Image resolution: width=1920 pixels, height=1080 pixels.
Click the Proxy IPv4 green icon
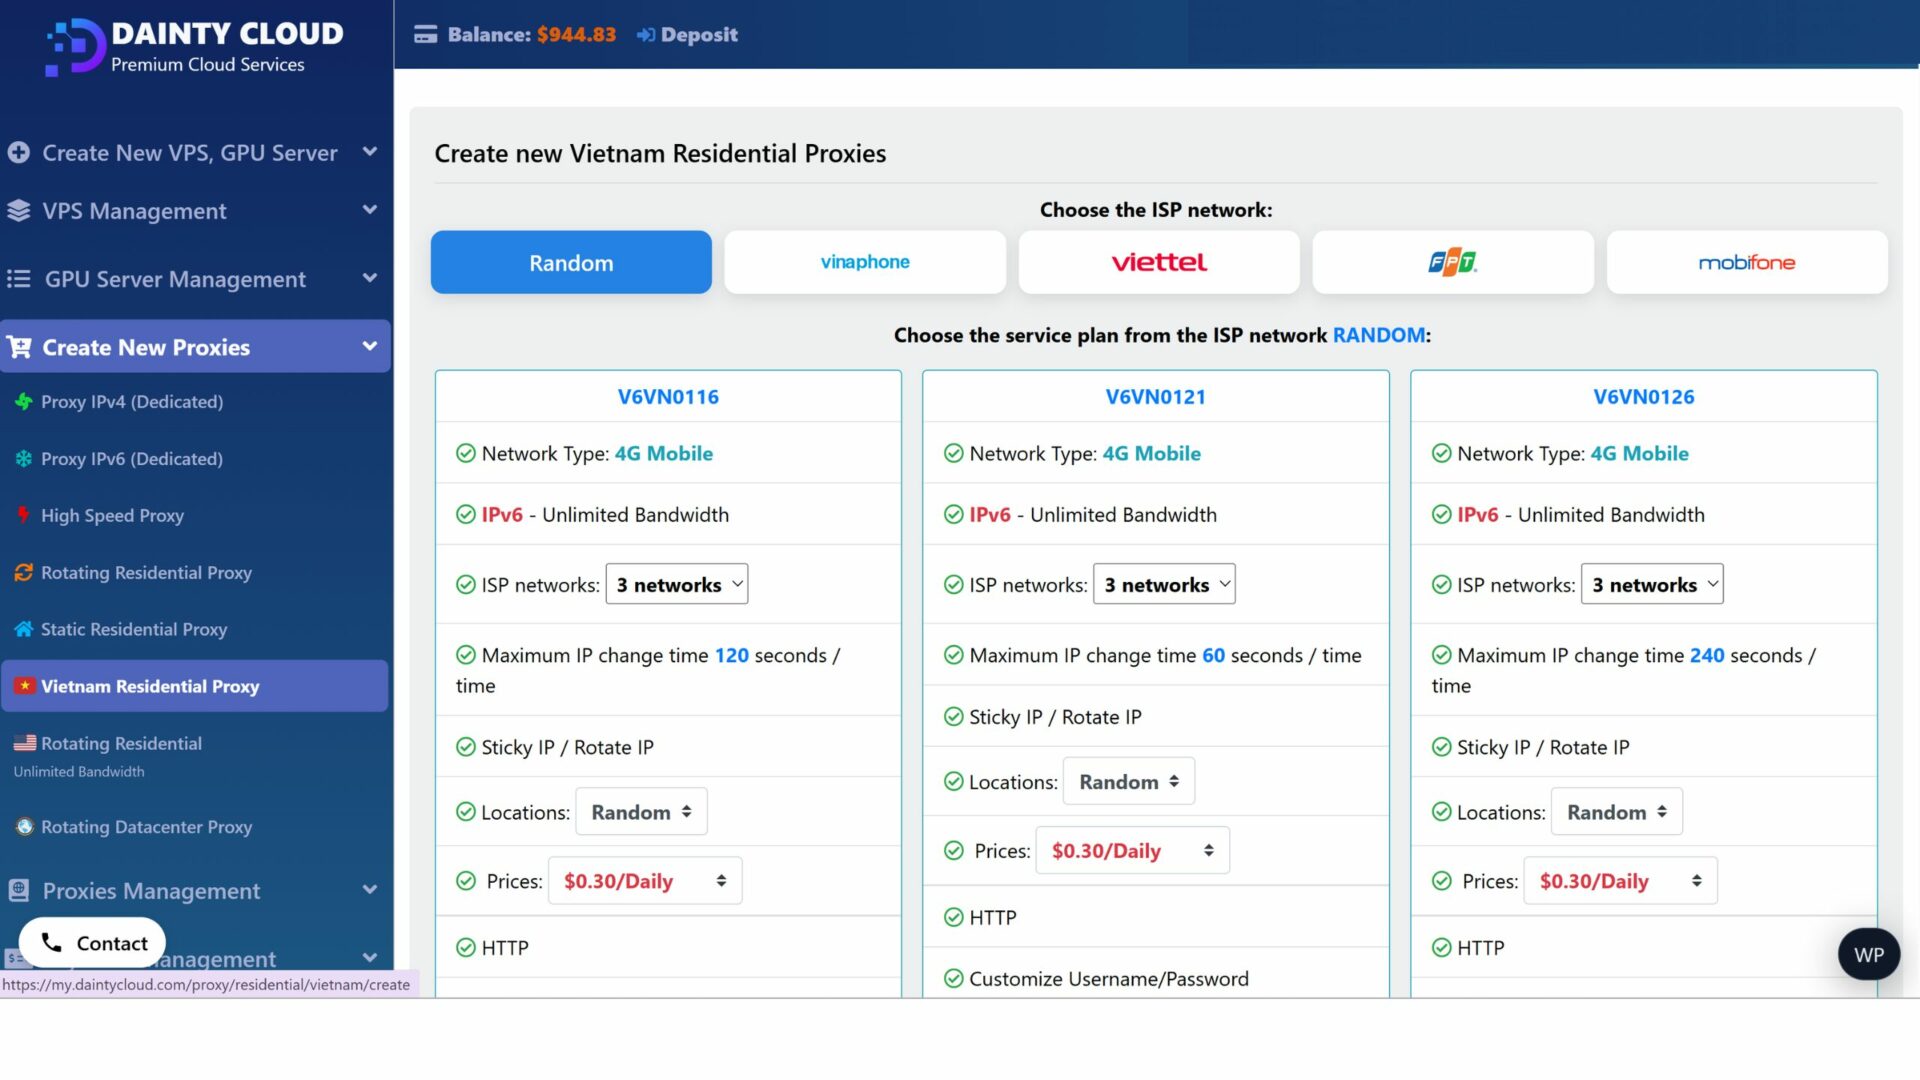click(24, 402)
